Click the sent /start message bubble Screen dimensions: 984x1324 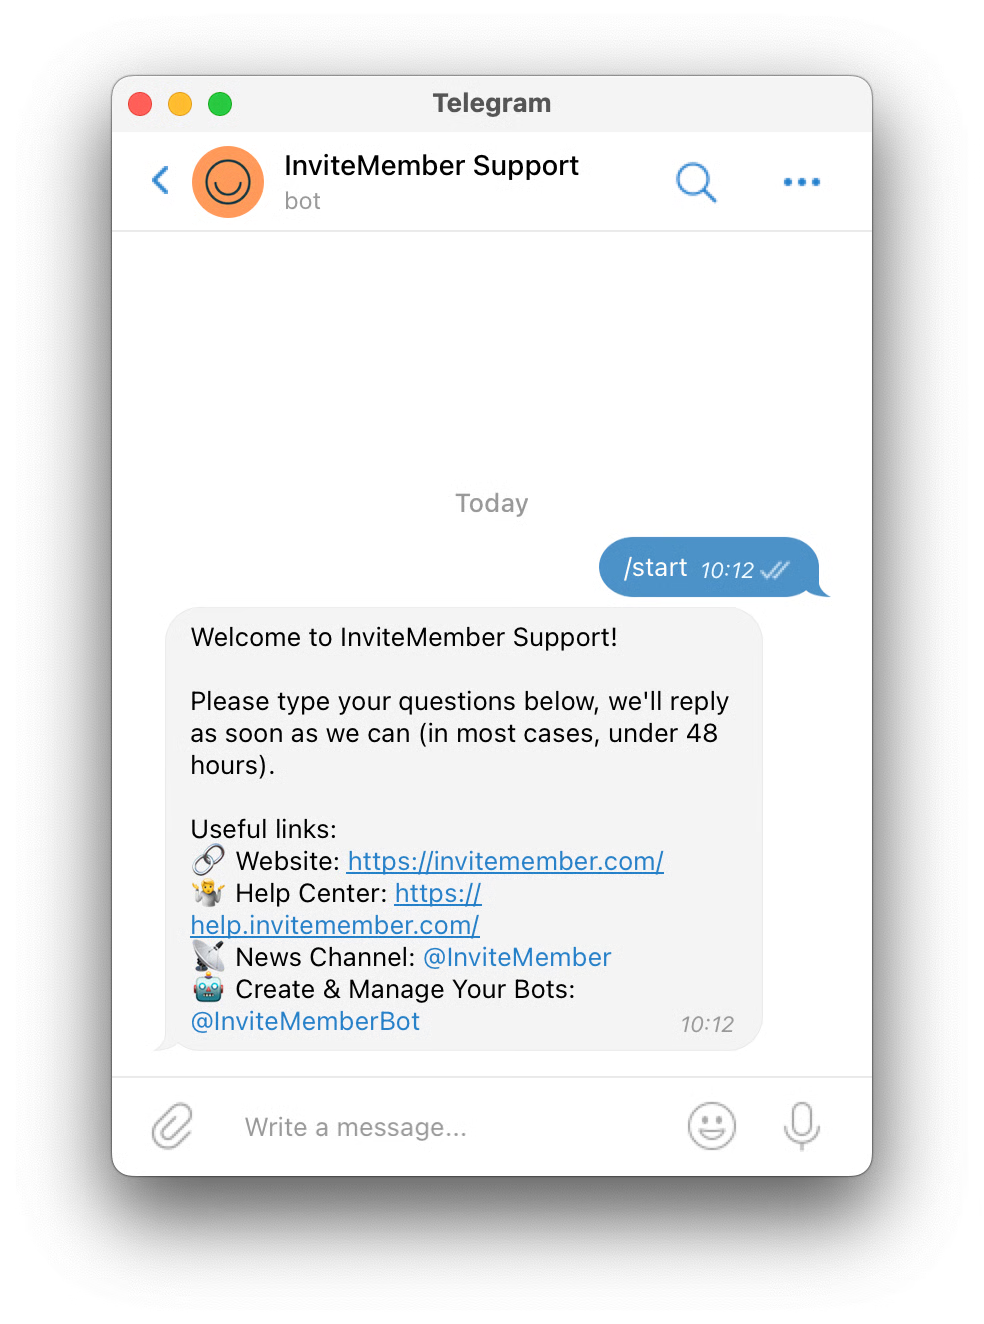[709, 567]
